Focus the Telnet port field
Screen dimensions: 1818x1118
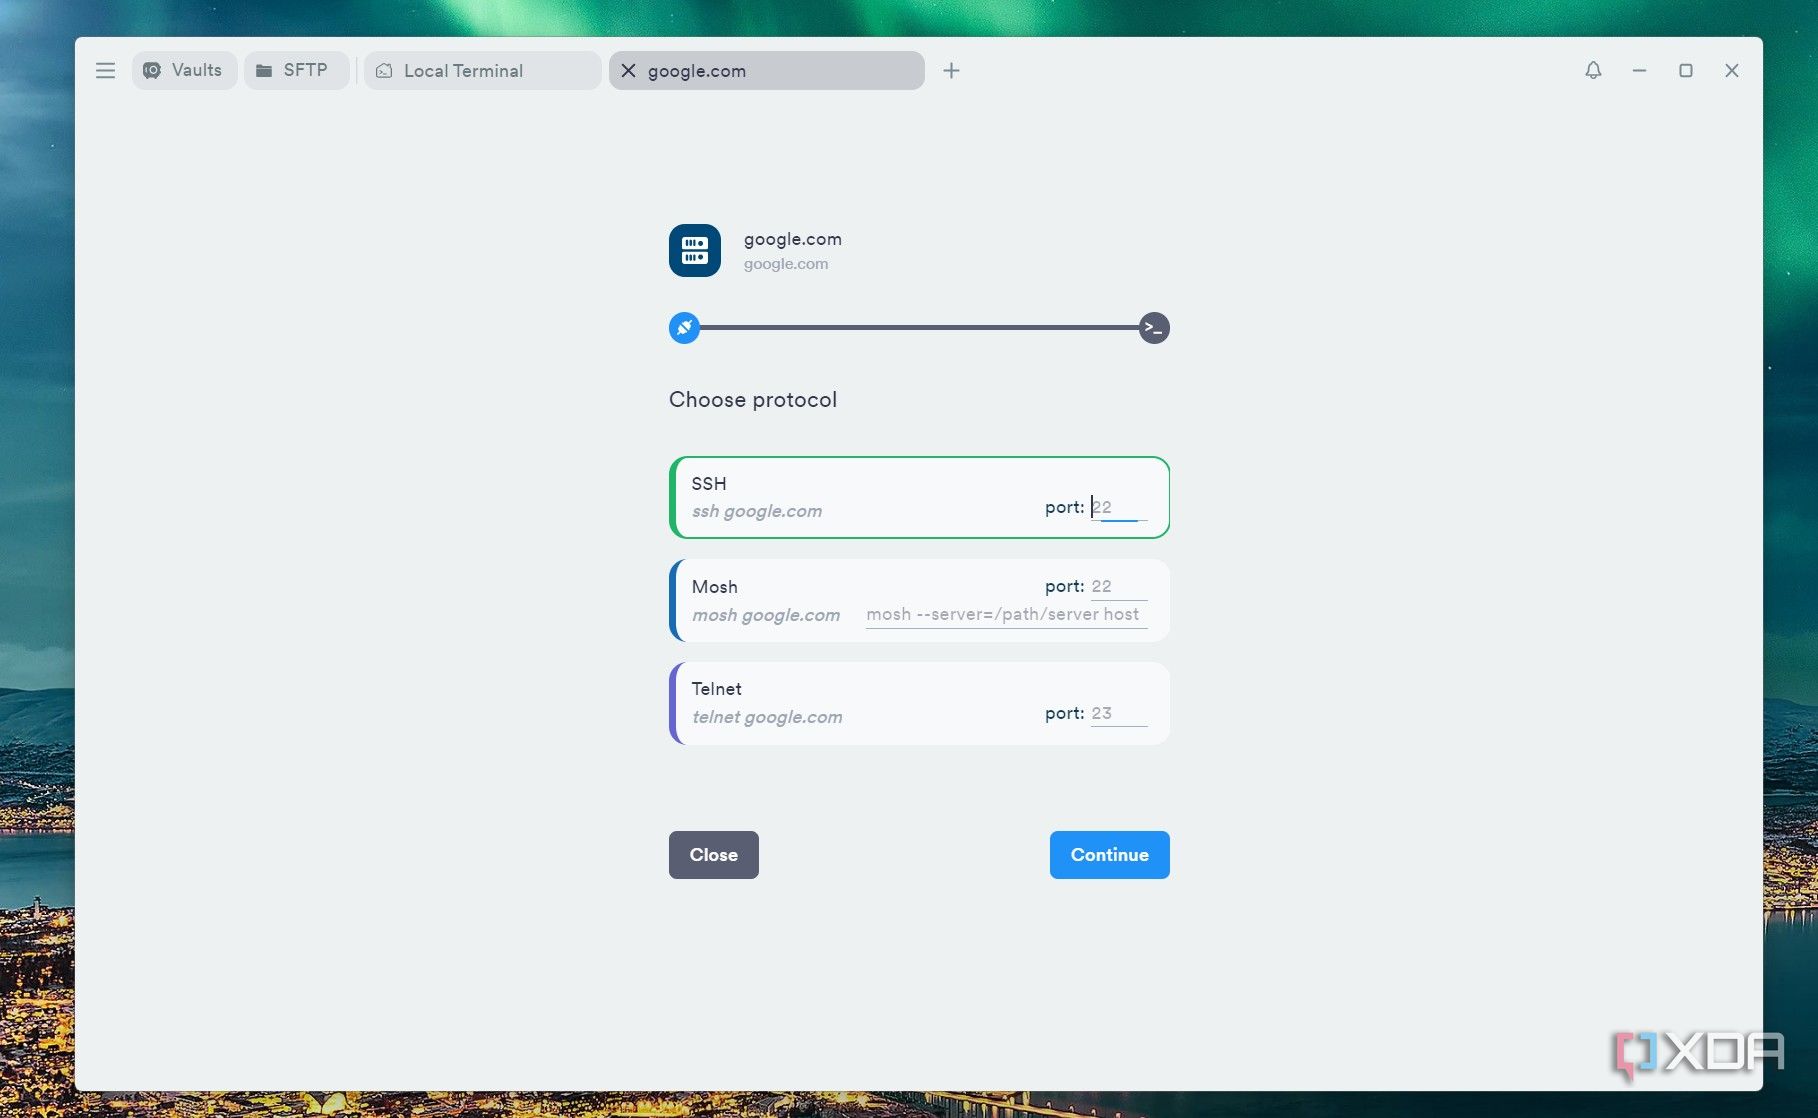(1119, 714)
